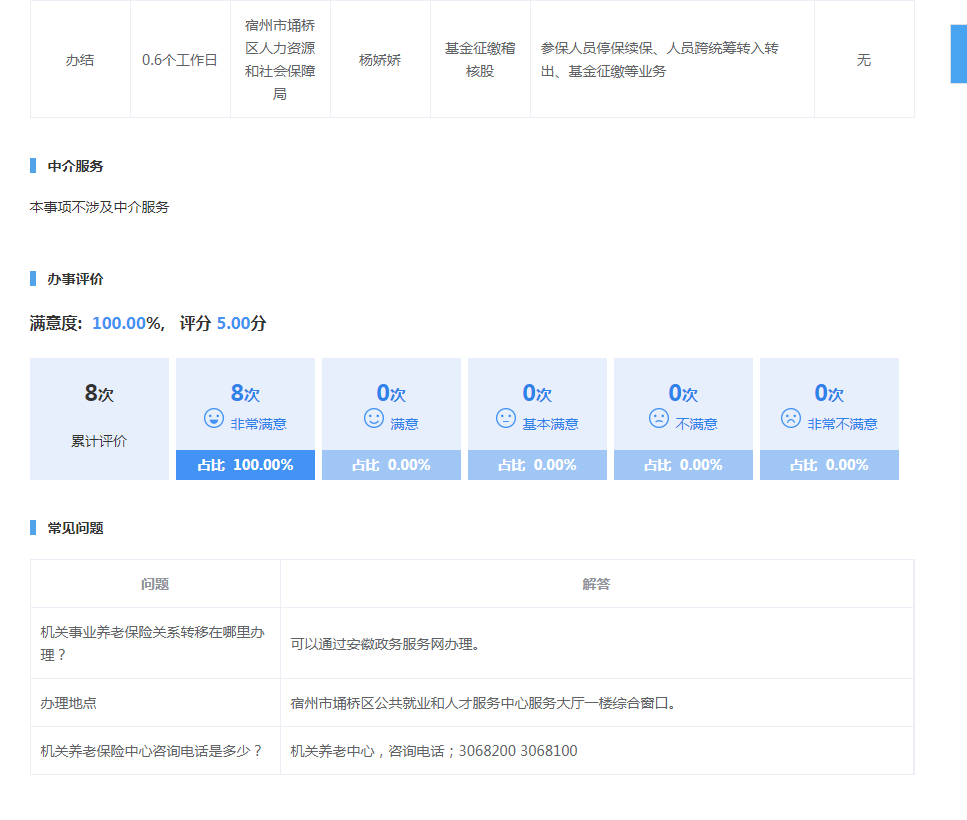Click the 占比 0.00% bar under 满意
This screenshot has width=967, height=820.
tap(391, 465)
